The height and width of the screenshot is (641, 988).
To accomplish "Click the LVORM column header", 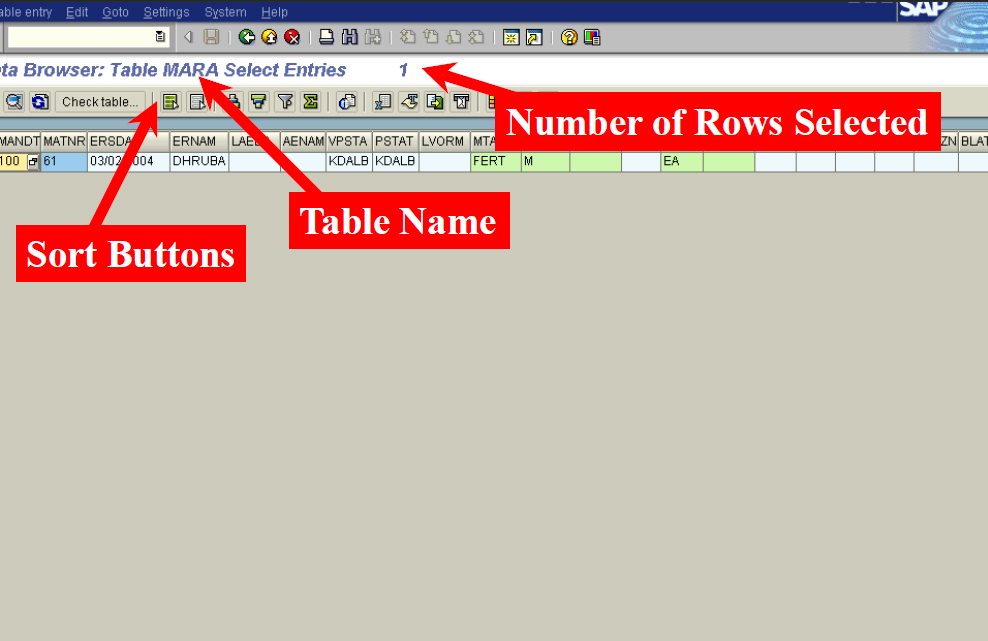I will (444, 142).
